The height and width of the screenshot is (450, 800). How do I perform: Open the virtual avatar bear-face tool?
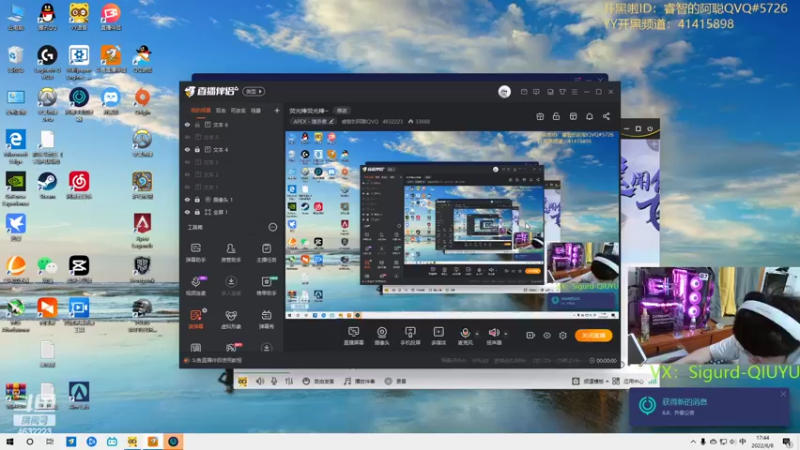pyautogui.click(x=231, y=319)
